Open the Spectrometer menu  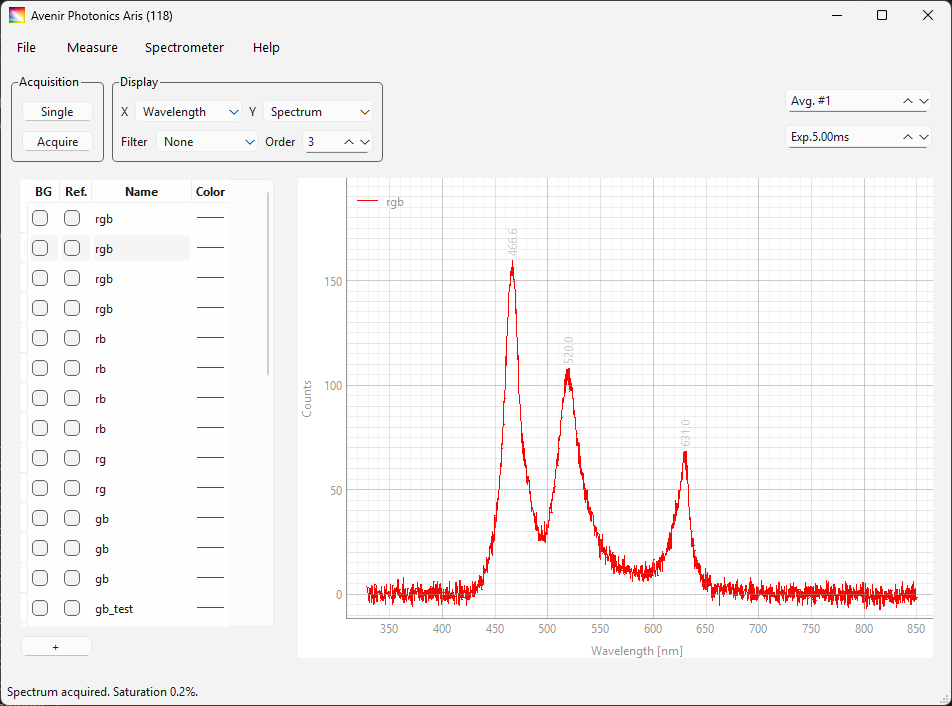184,48
